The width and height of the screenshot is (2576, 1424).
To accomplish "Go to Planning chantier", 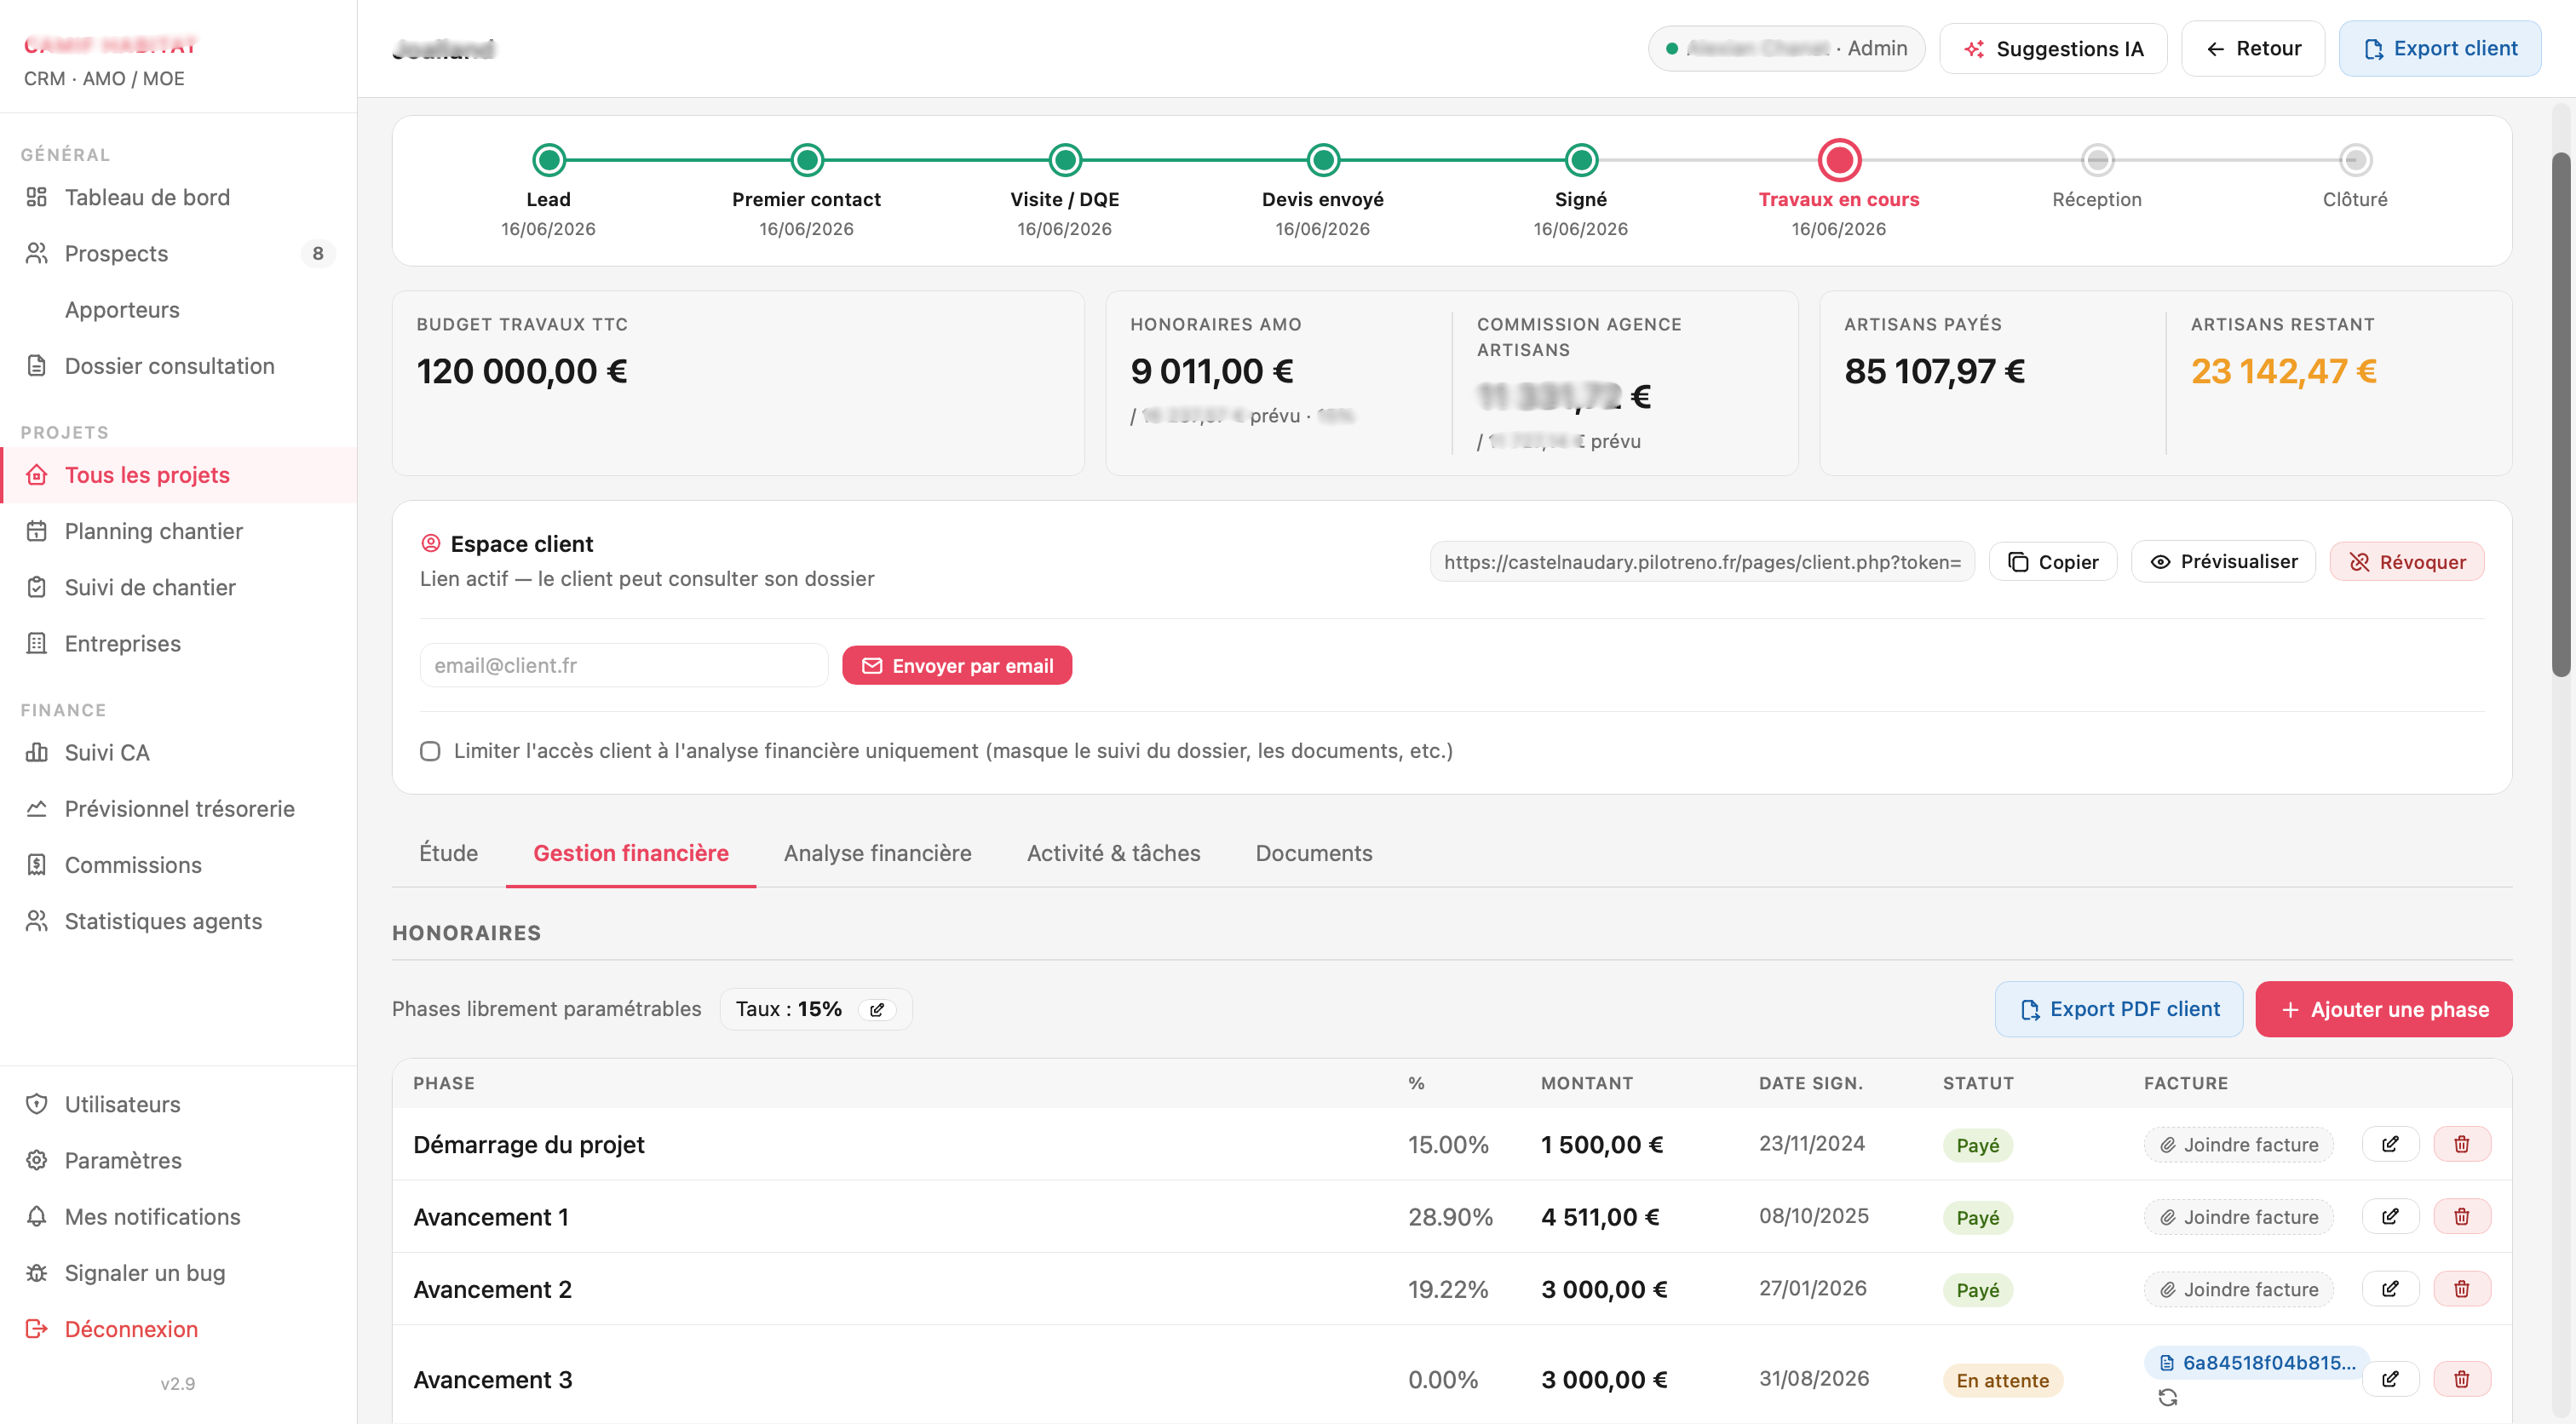I will (178, 531).
